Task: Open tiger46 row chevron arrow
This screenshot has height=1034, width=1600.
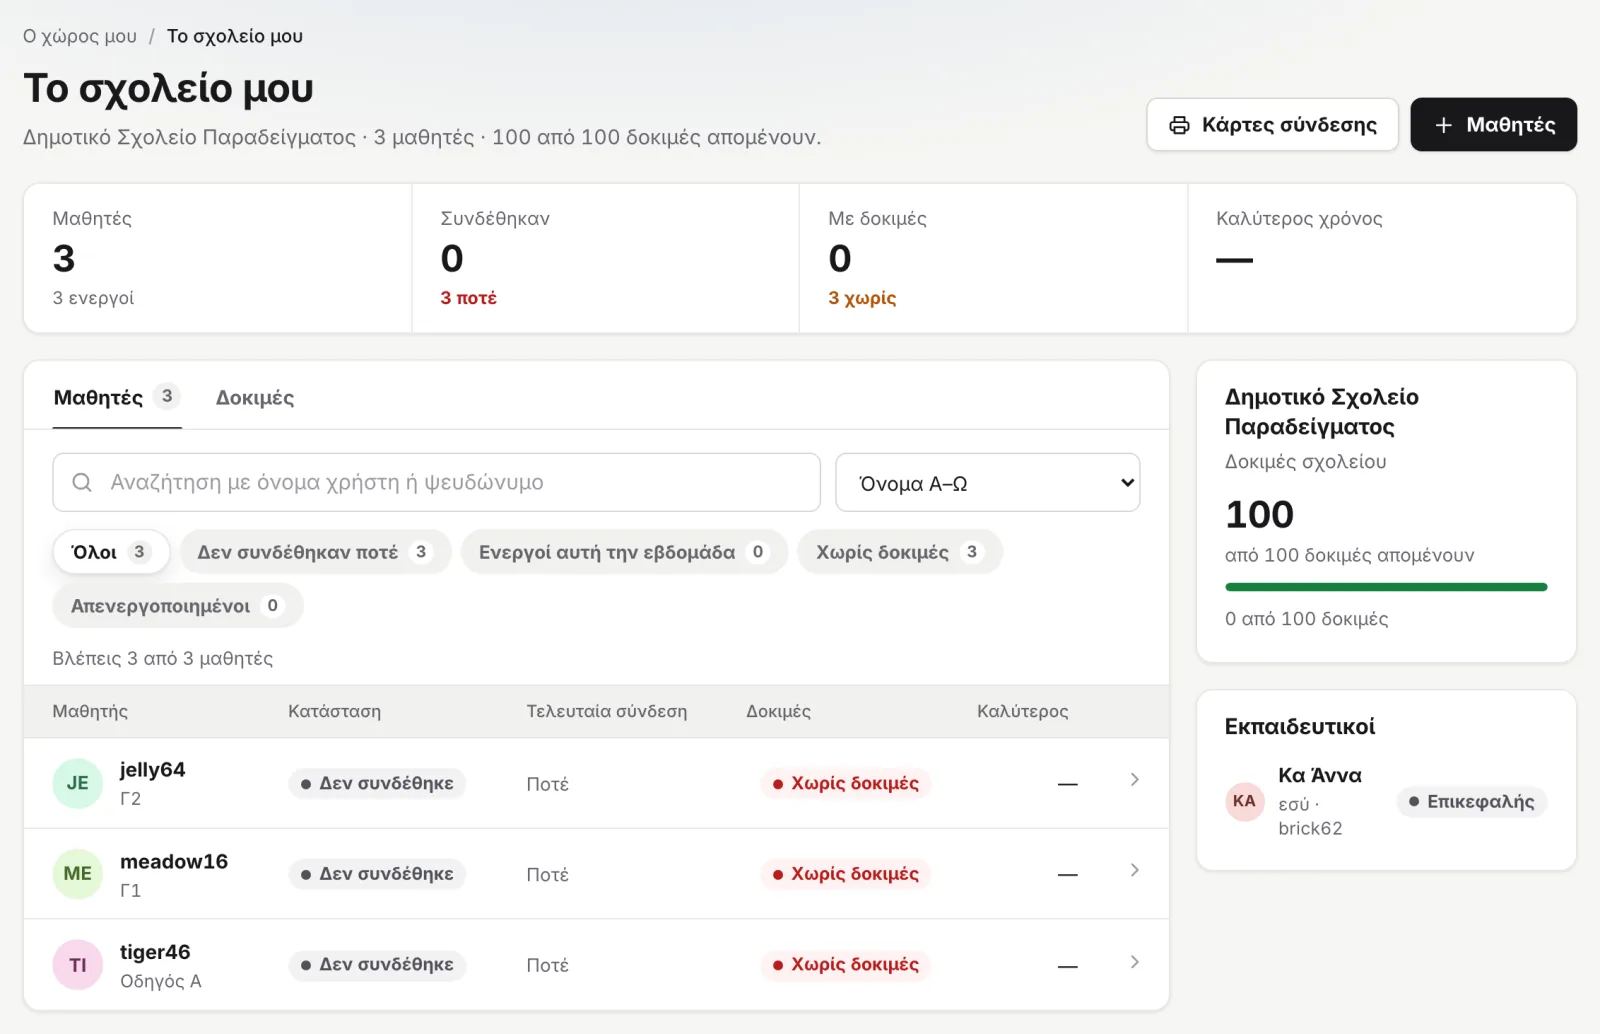Action: tap(1134, 962)
